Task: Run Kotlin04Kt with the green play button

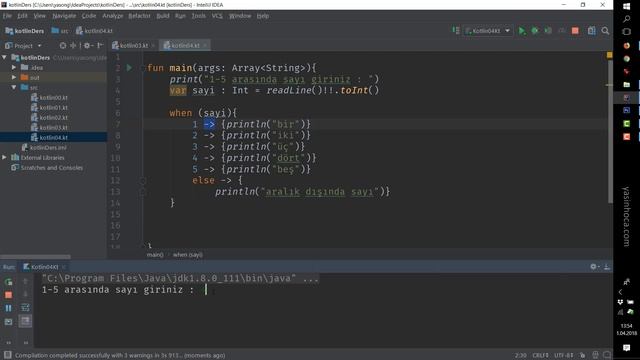Action: point(522,31)
